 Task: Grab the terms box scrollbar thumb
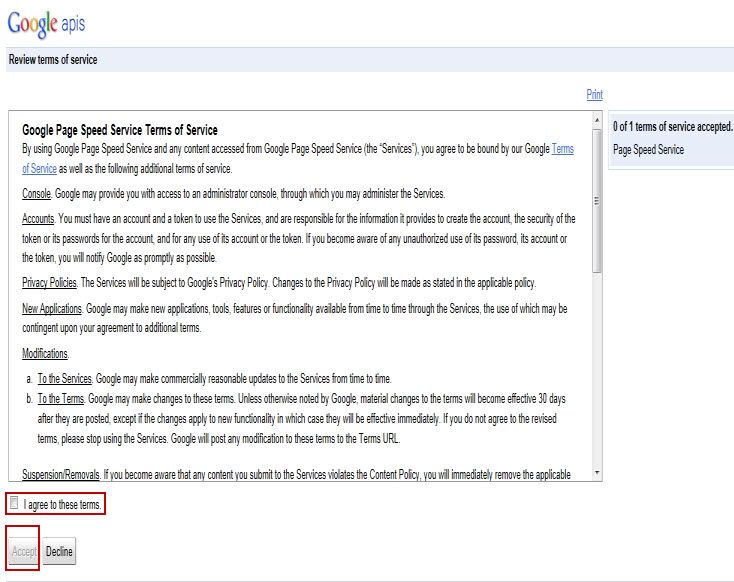coord(597,201)
